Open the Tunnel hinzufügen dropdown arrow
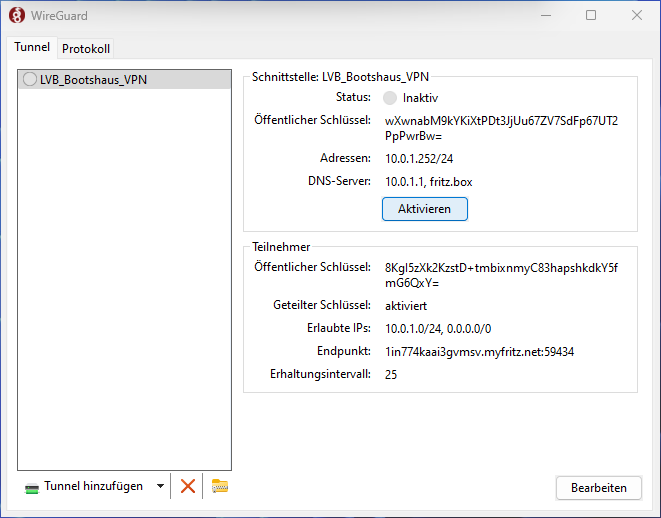 (160, 486)
